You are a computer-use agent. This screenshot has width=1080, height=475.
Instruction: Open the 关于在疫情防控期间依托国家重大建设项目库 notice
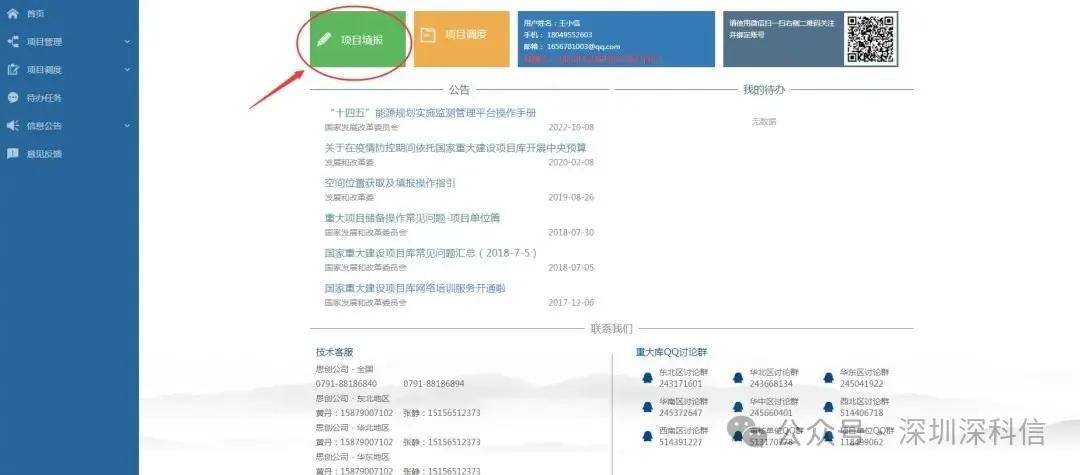click(455, 148)
